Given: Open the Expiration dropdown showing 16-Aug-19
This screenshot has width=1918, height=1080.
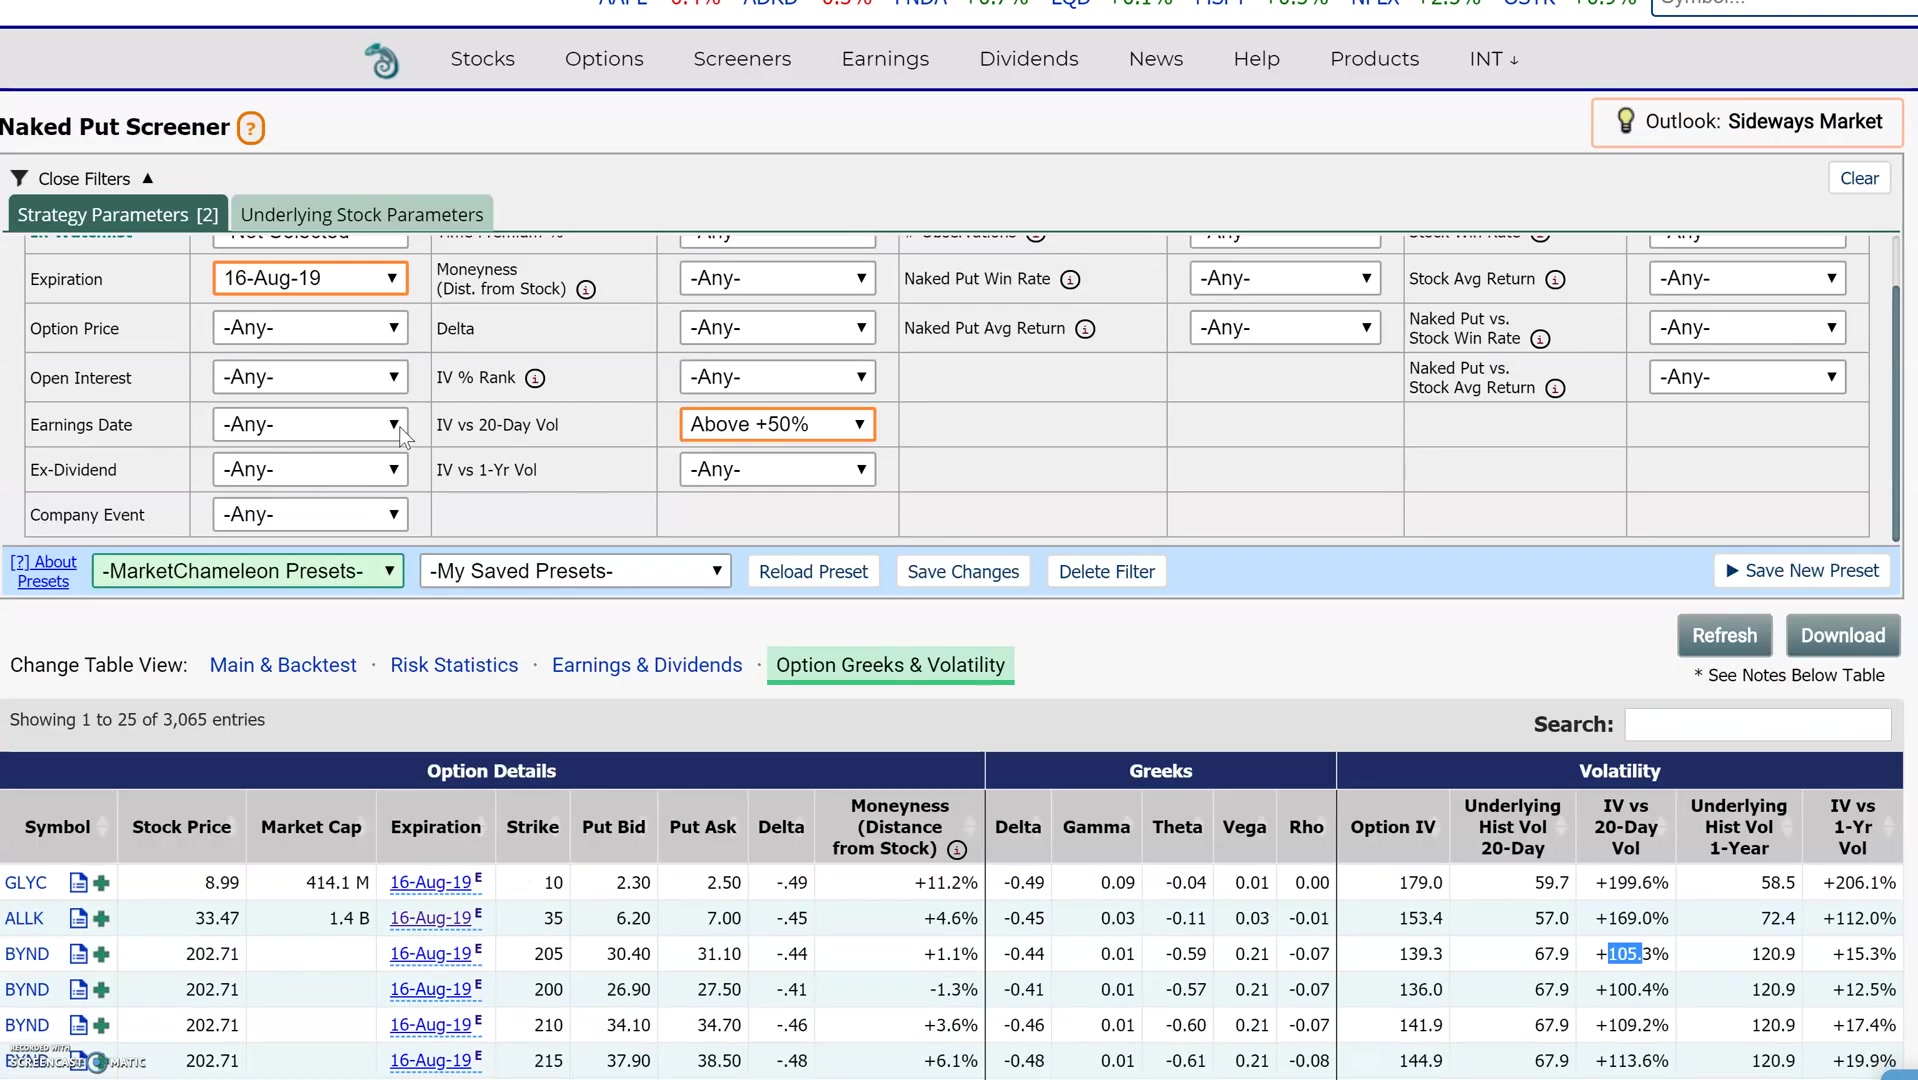Looking at the screenshot, I should click(x=310, y=278).
